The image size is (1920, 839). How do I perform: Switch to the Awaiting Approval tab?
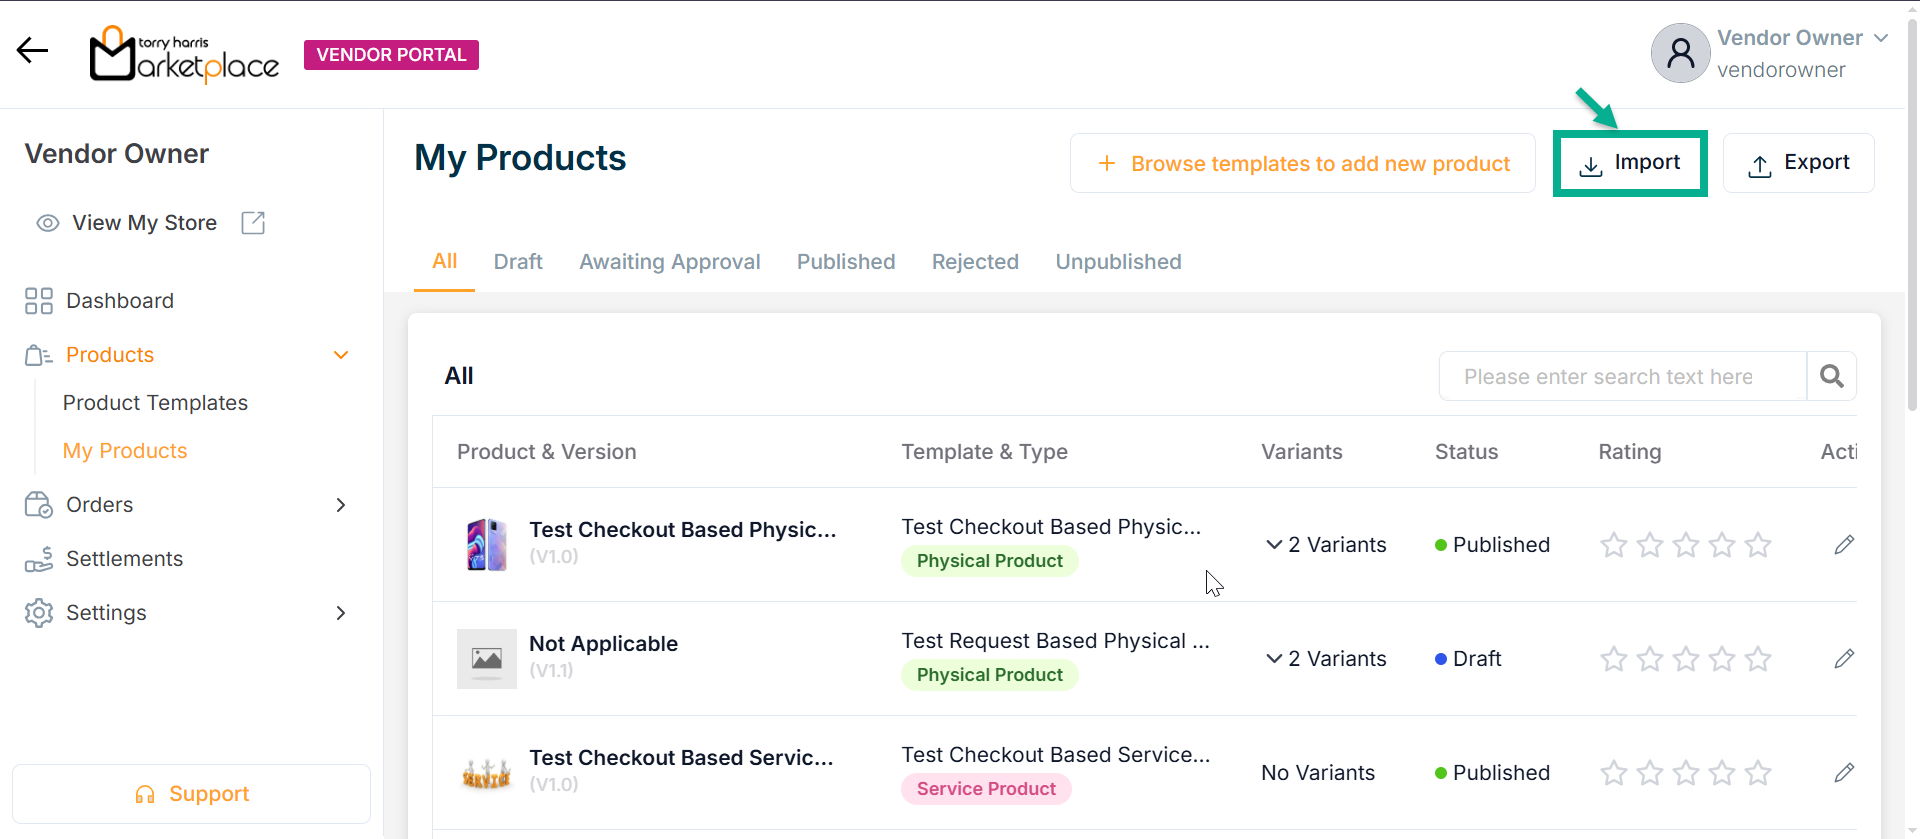669,262
